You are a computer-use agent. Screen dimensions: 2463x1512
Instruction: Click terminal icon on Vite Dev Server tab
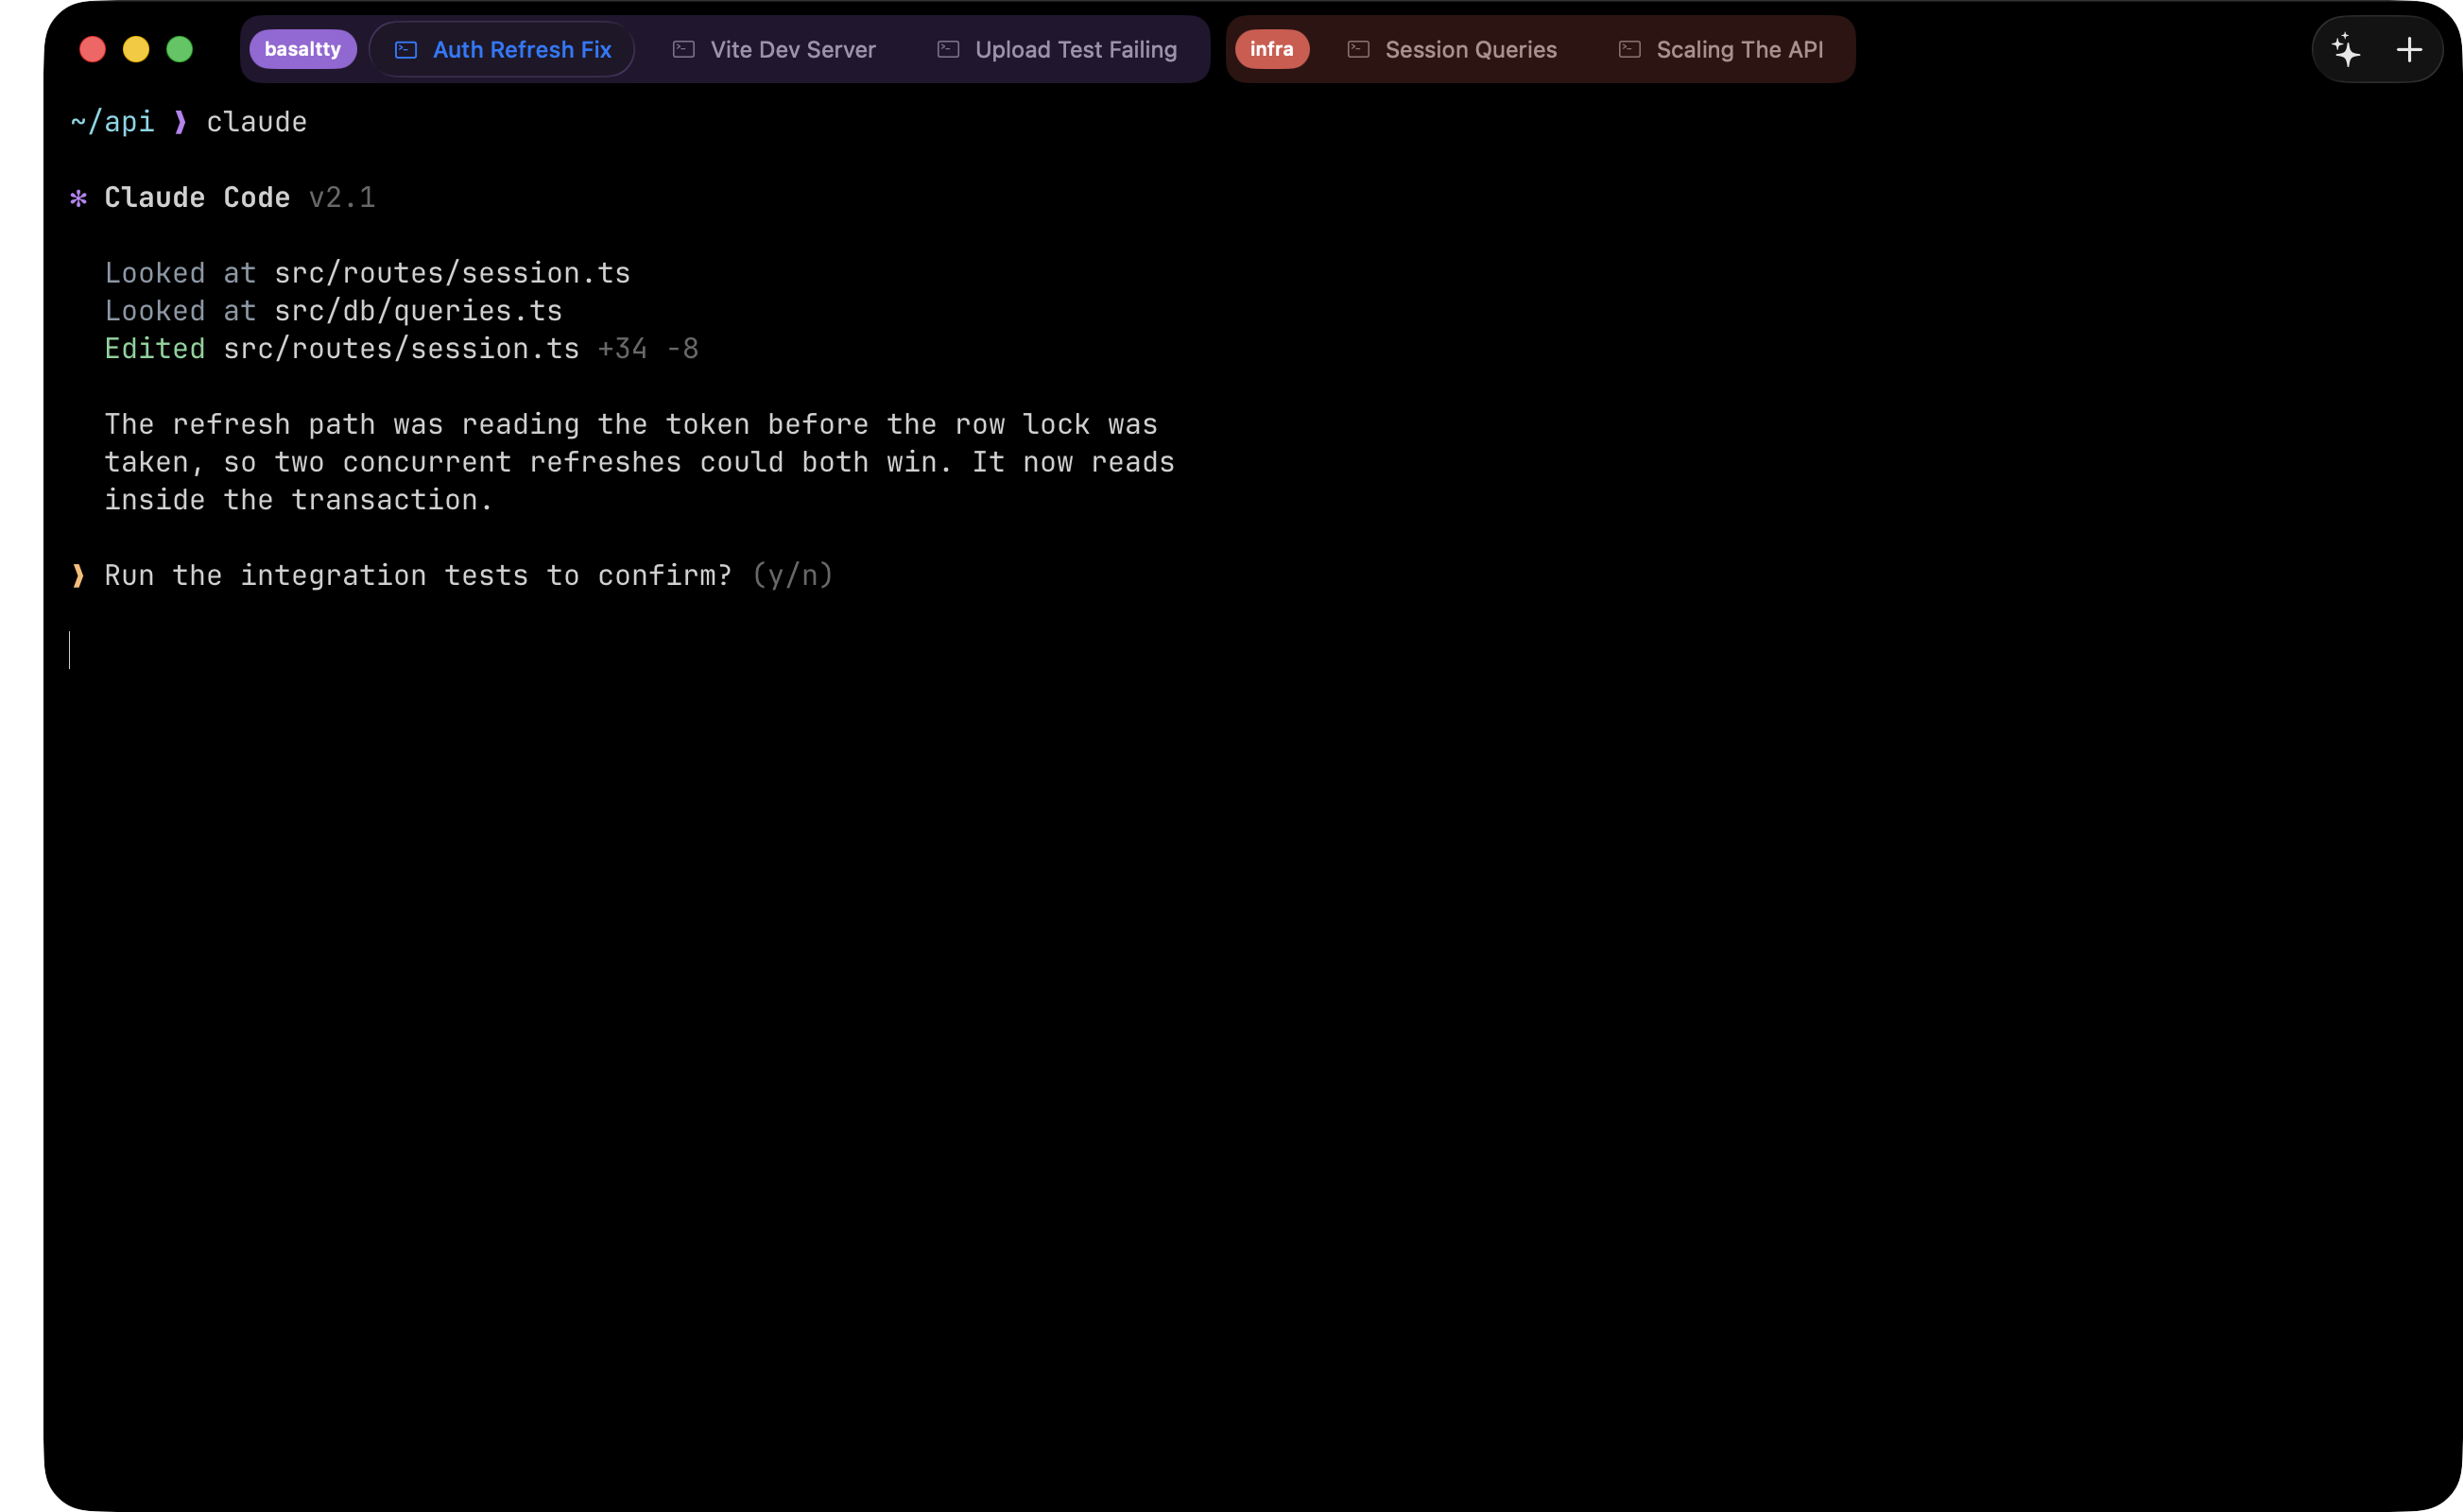[684, 49]
